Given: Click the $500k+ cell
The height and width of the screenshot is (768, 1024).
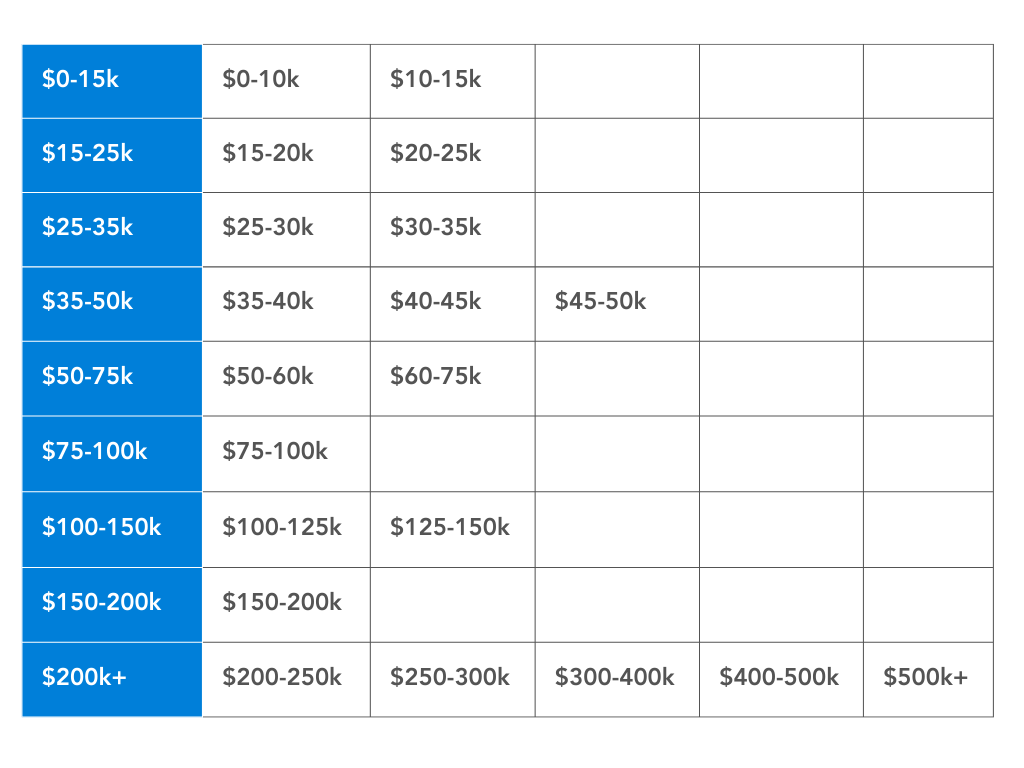Looking at the screenshot, I should tap(927, 678).
